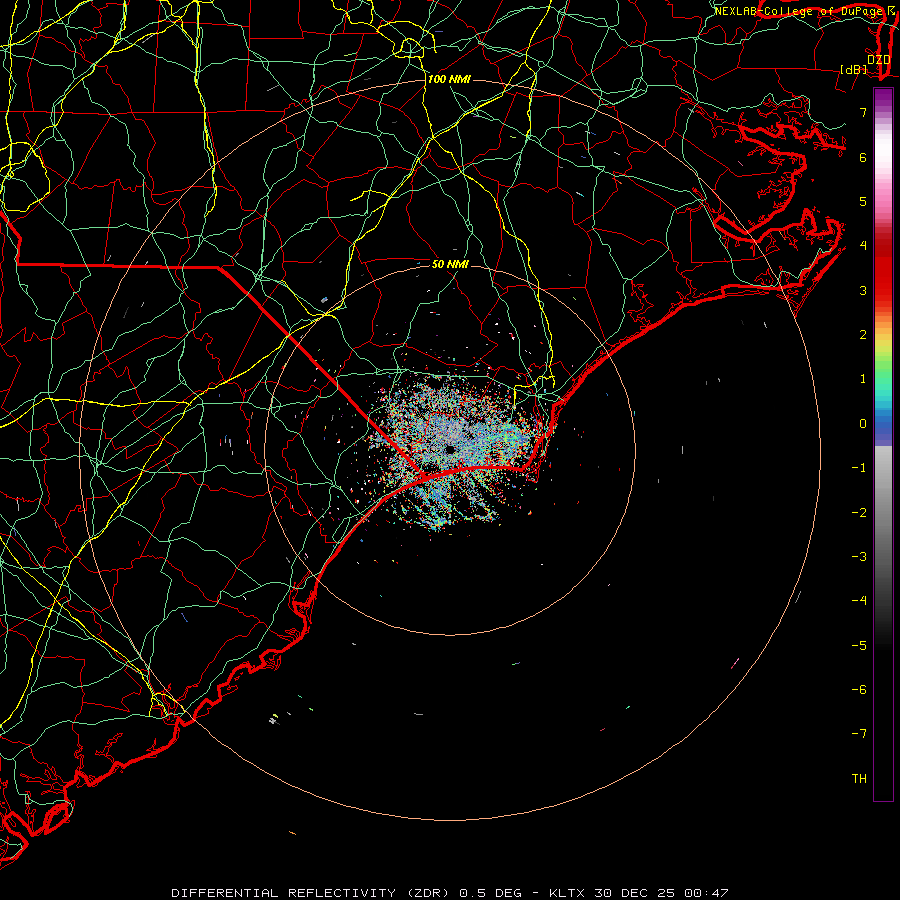Click the '6' value on the color scale
Image resolution: width=900 pixels, height=900 pixels.
(x=863, y=157)
